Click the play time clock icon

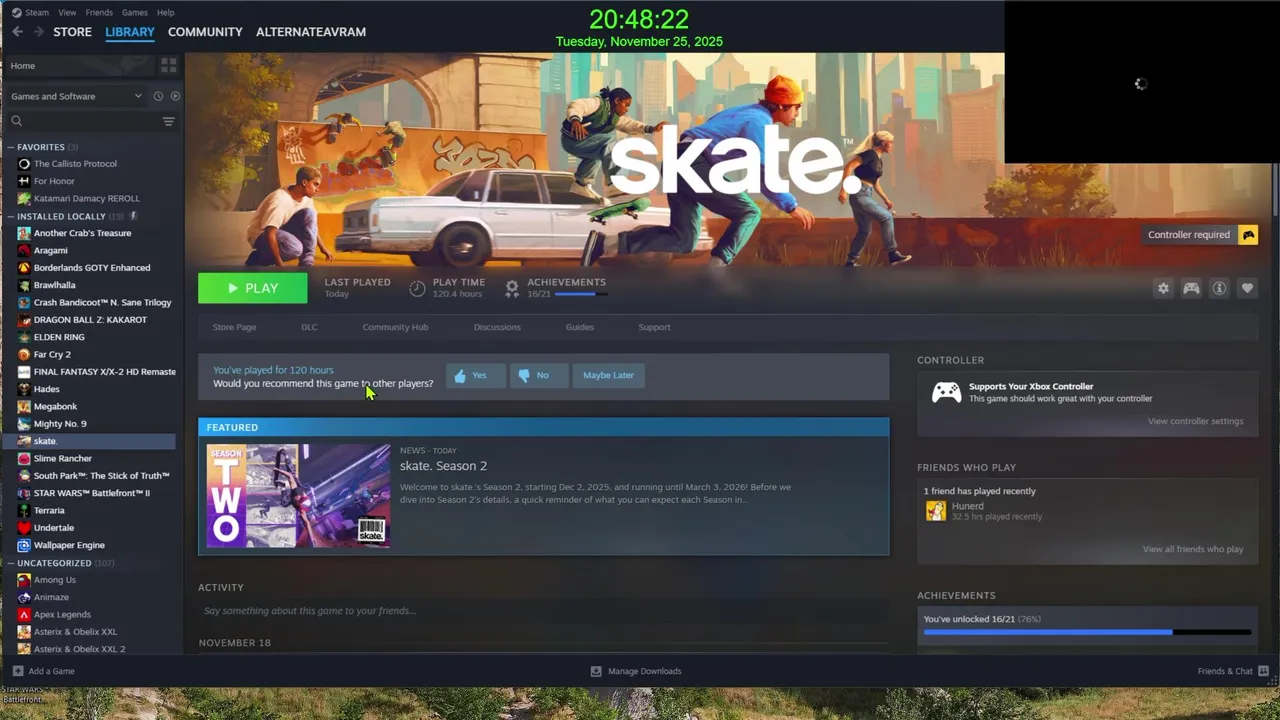(417, 288)
